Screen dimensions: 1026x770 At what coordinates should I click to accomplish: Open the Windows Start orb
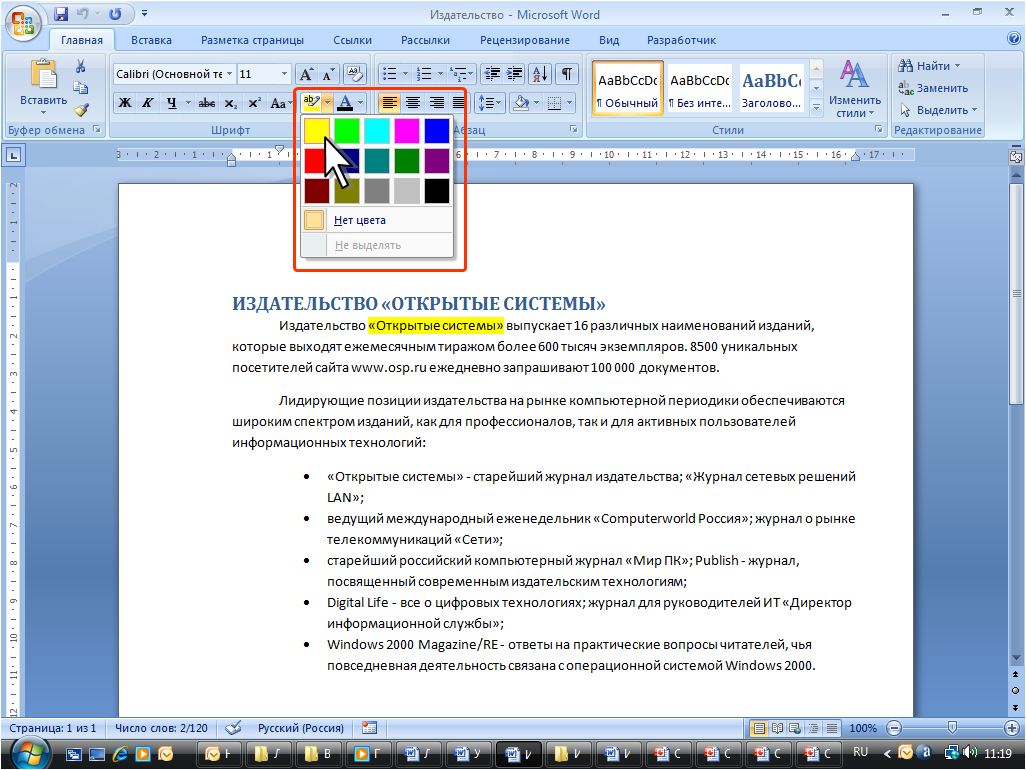tap(29, 753)
